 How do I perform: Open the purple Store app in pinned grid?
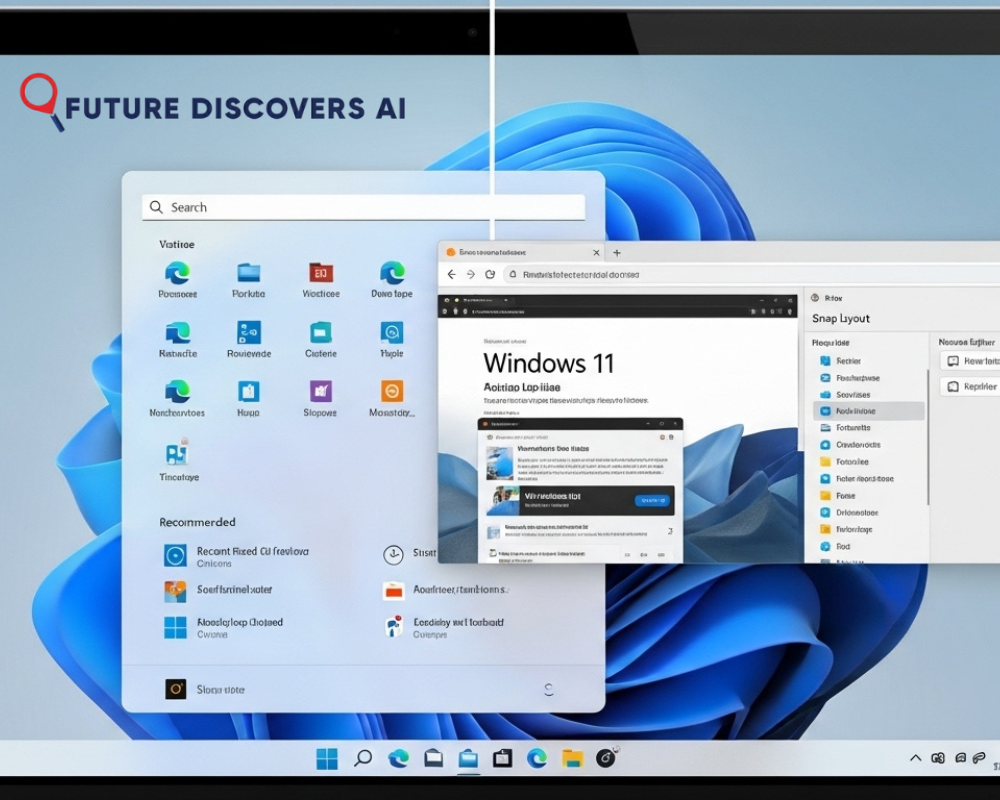(321, 391)
